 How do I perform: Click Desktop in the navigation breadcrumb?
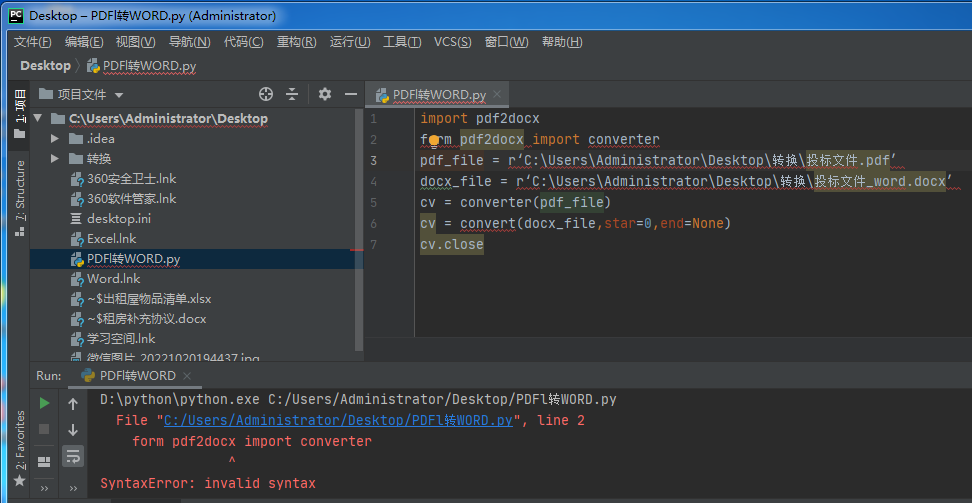click(45, 66)
